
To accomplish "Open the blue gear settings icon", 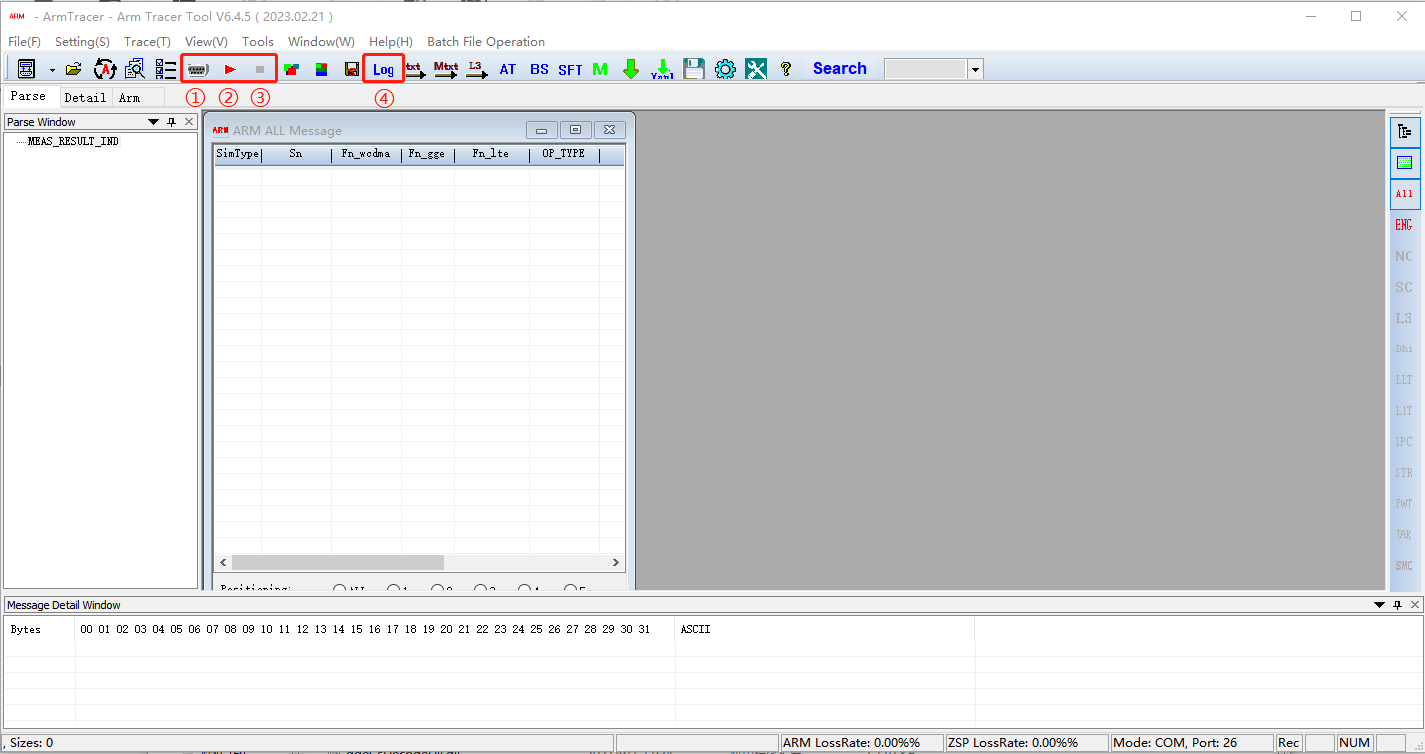I will click(725, 69).
